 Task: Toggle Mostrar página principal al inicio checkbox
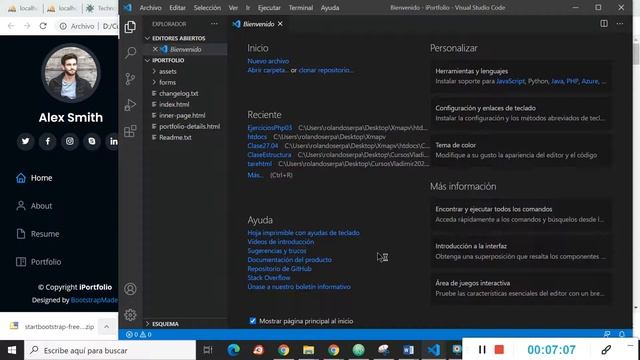(253, 321)
